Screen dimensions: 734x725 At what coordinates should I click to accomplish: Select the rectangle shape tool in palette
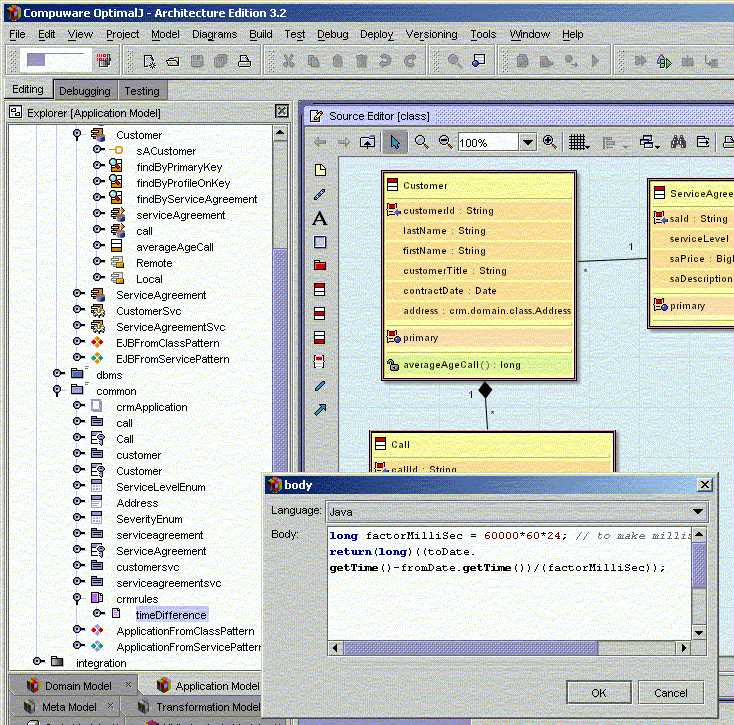(320, 242)
